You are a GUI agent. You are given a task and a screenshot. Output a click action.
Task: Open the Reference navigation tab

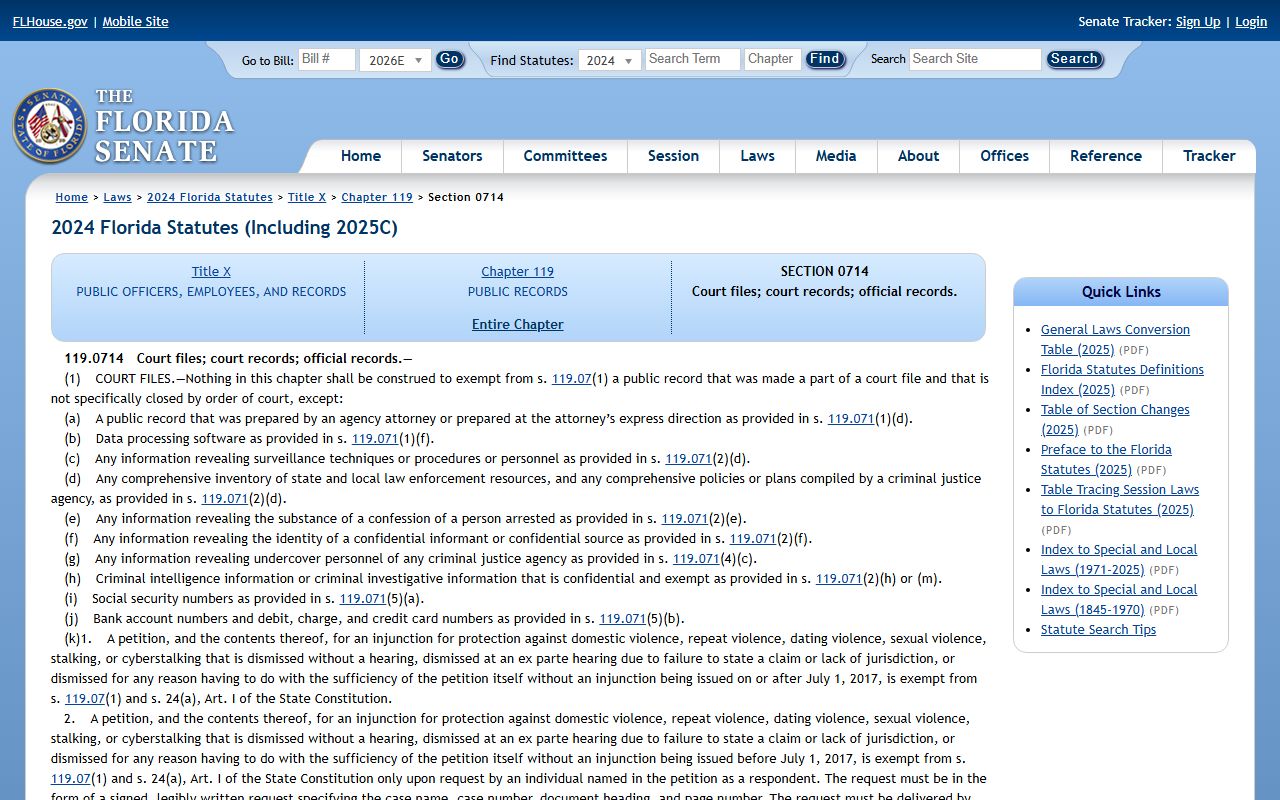(x=1105, y=156)
